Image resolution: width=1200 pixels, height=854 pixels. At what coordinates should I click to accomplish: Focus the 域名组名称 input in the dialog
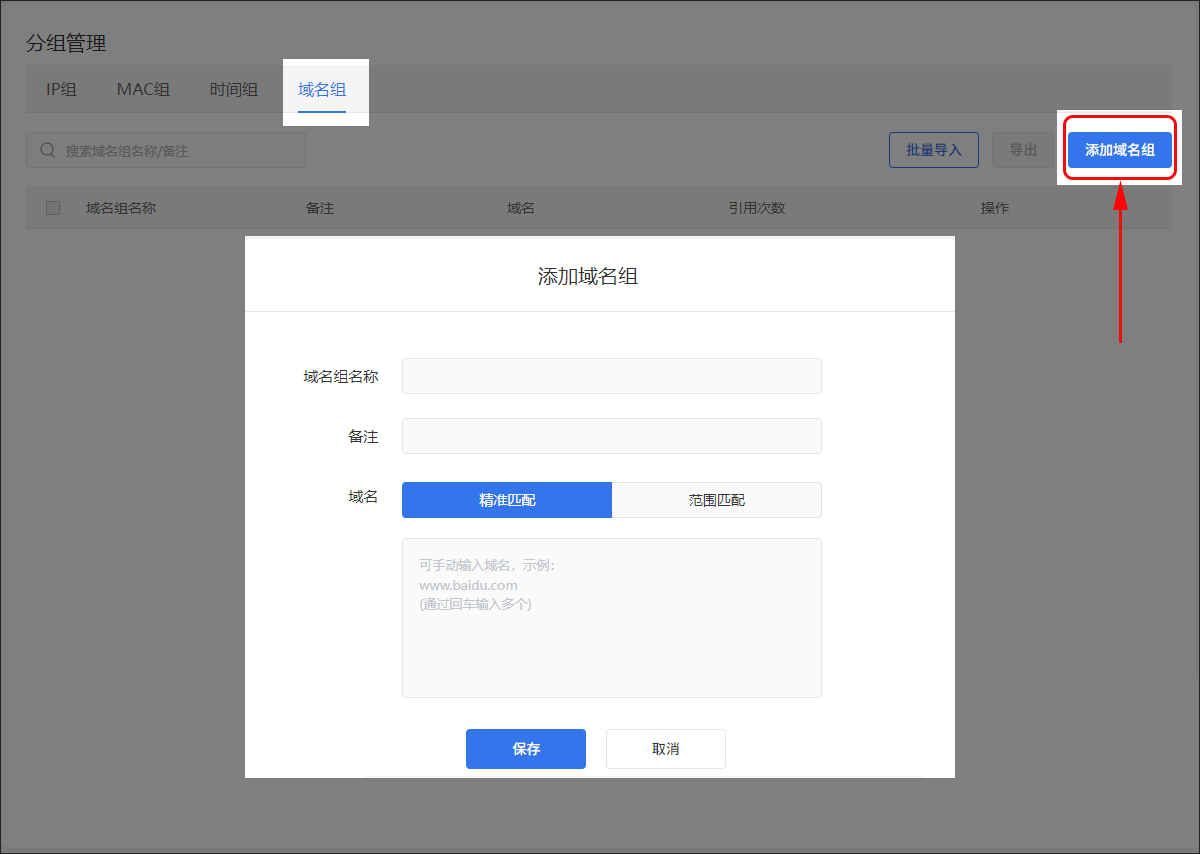[x=611, y=376]
